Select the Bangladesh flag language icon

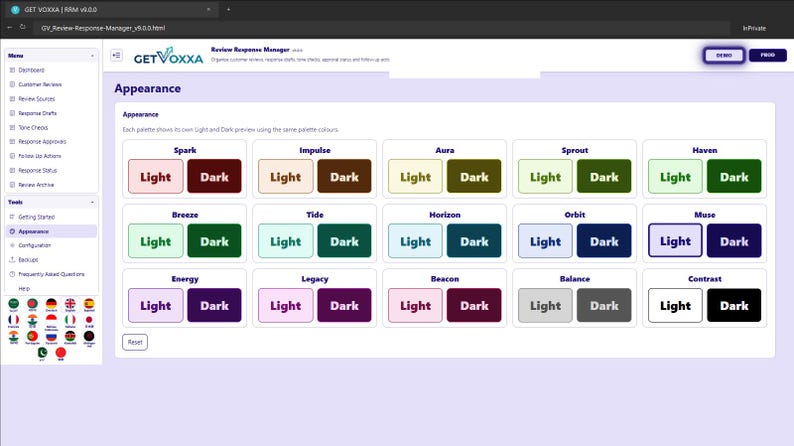point(32,304)
